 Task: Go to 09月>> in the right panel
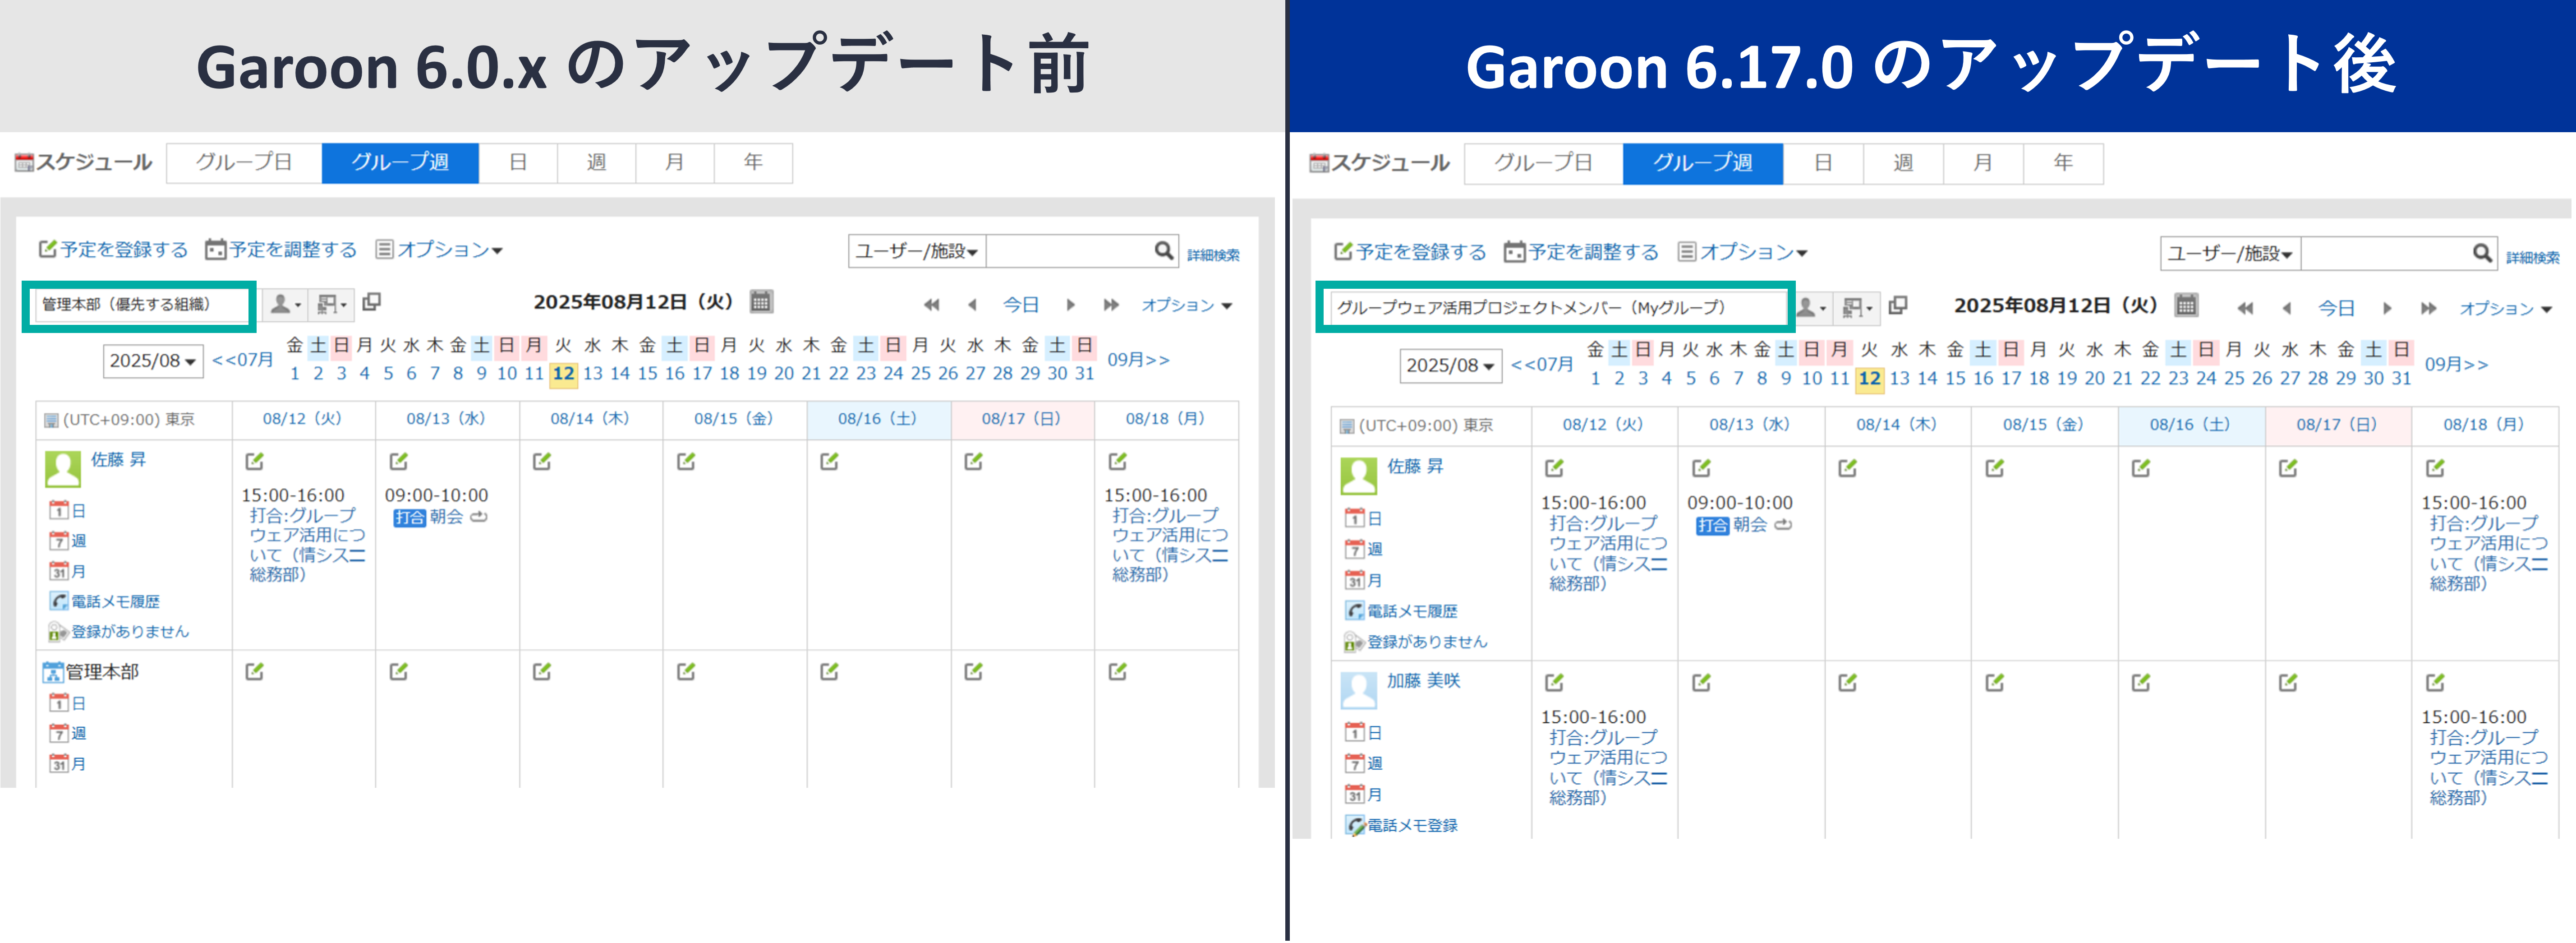[2456, 364]
